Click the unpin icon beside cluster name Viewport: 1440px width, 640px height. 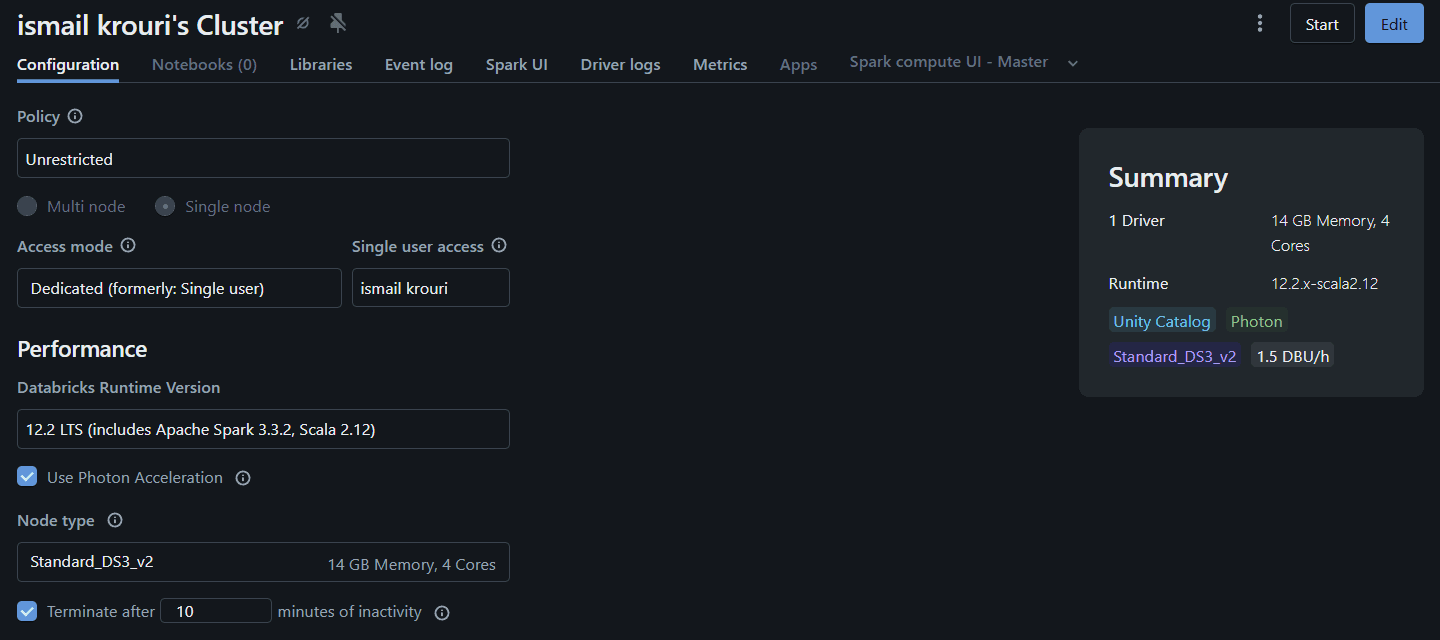(338, 23)
